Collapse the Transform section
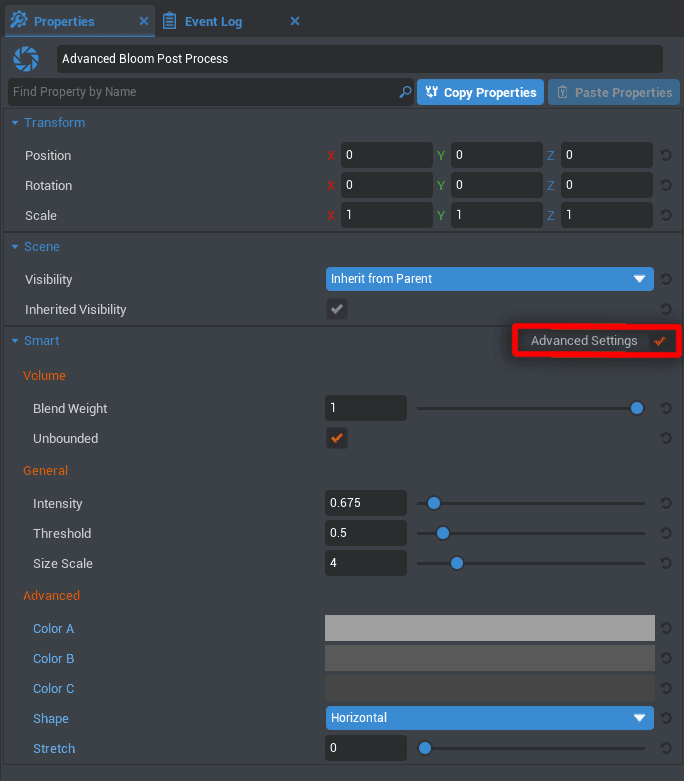Image resolution: width=684 pixels, height=781 pixels. (x=15, y=123)
